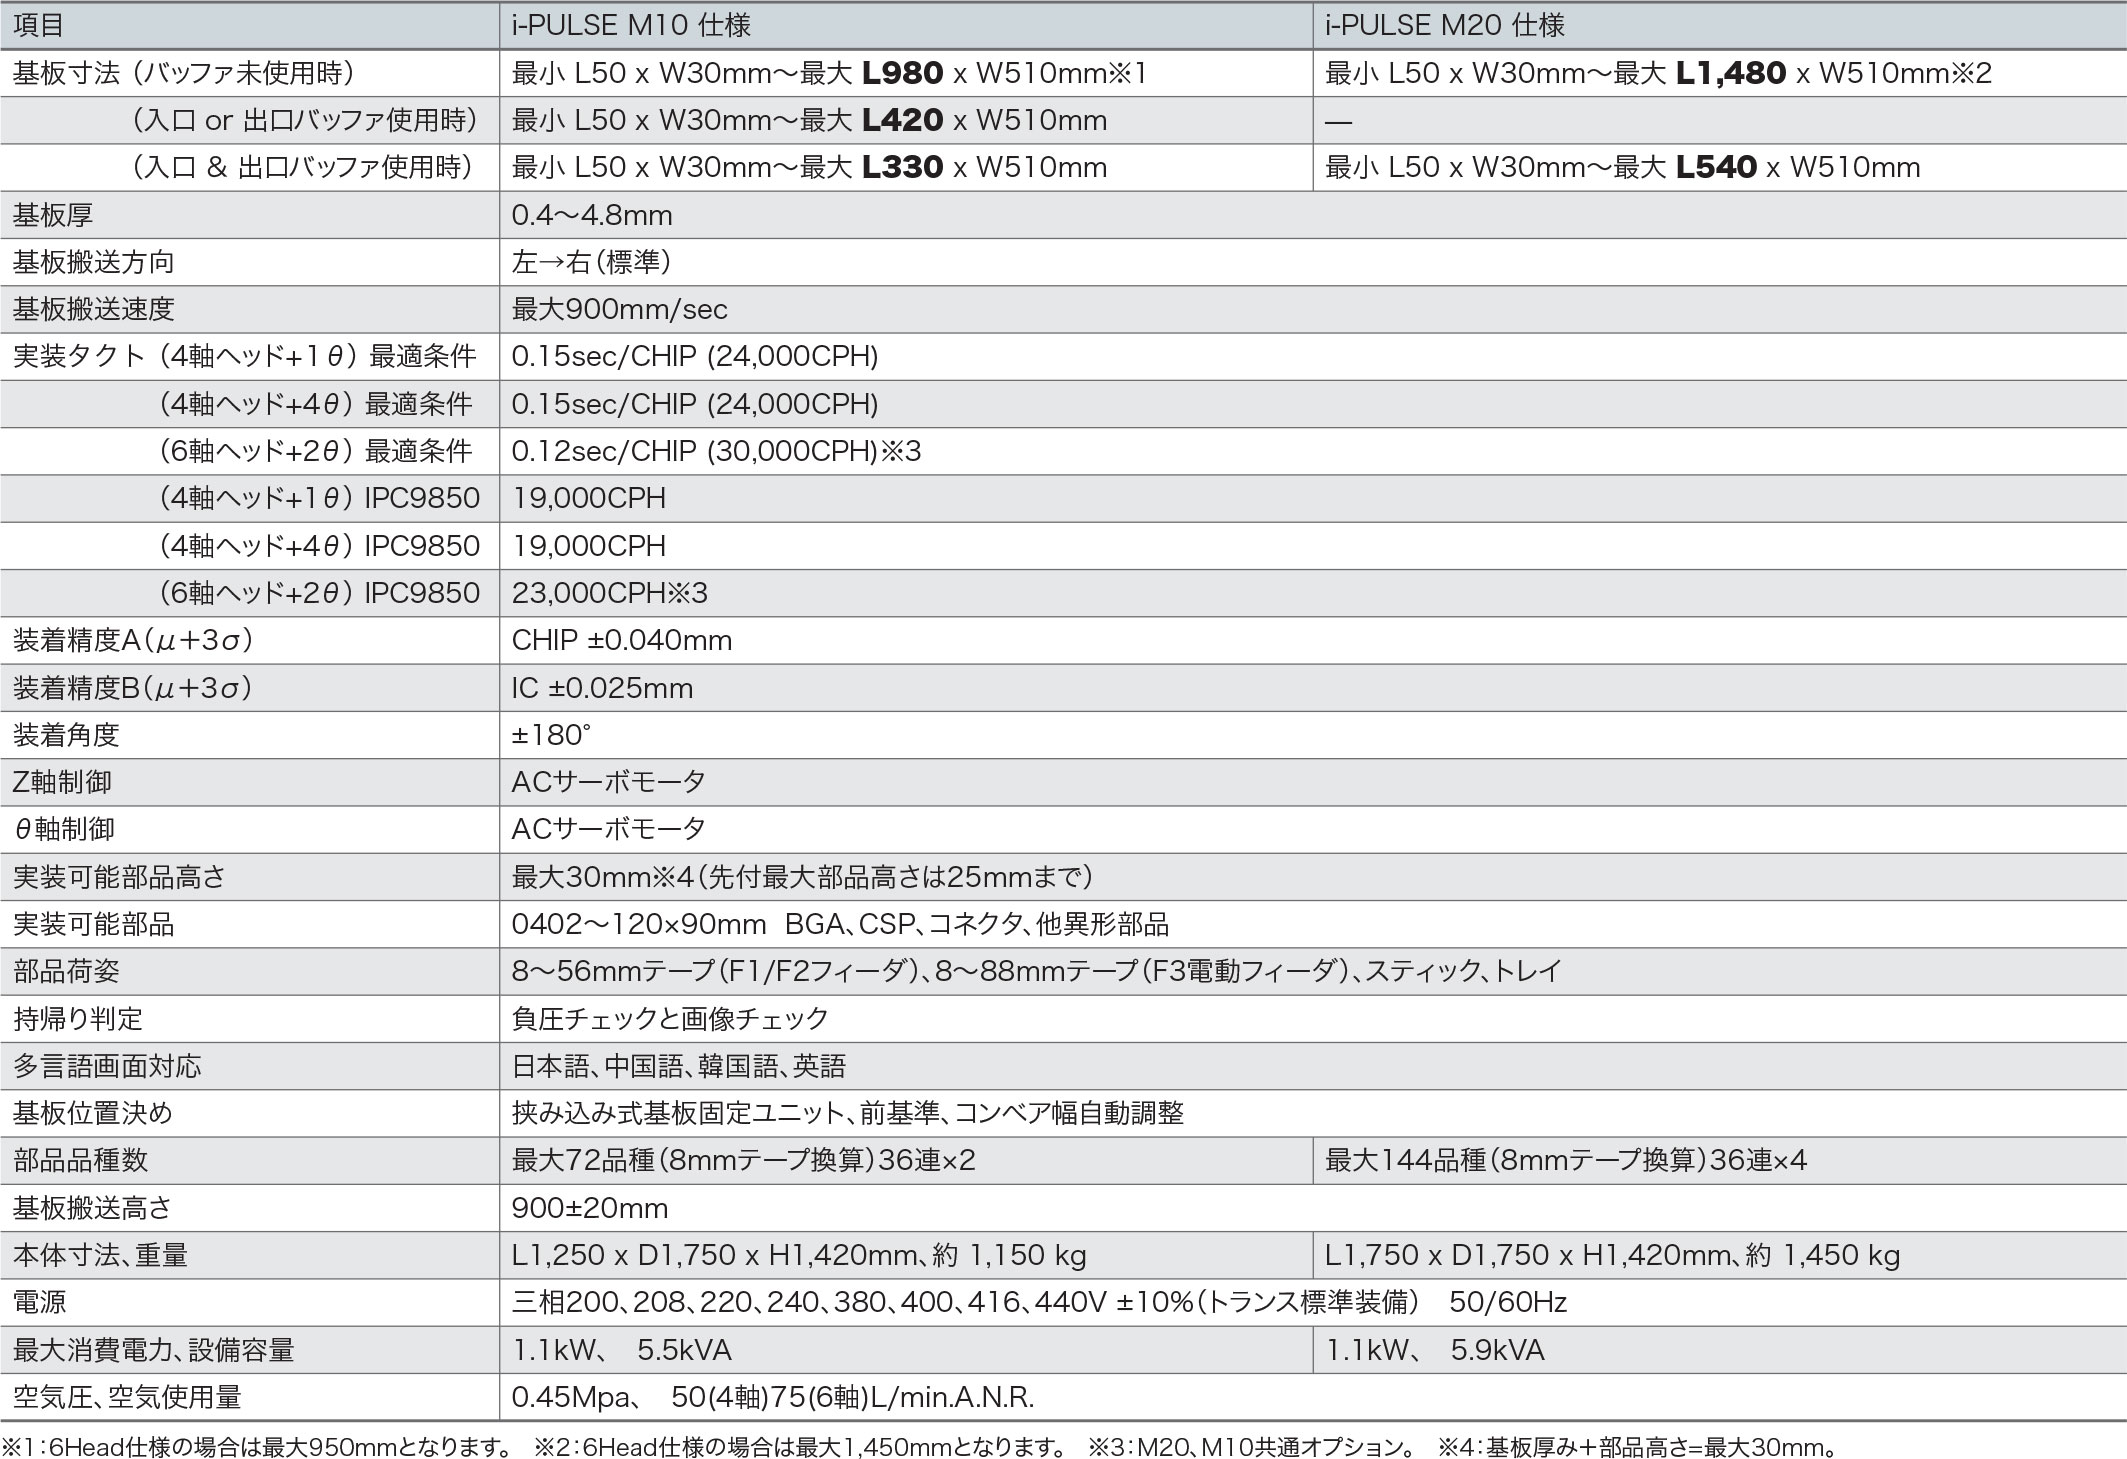This screenshot has height=1459, width=2127.
Task: Click the '基板搬送高さ' row label
Action: pos(93,1208)
